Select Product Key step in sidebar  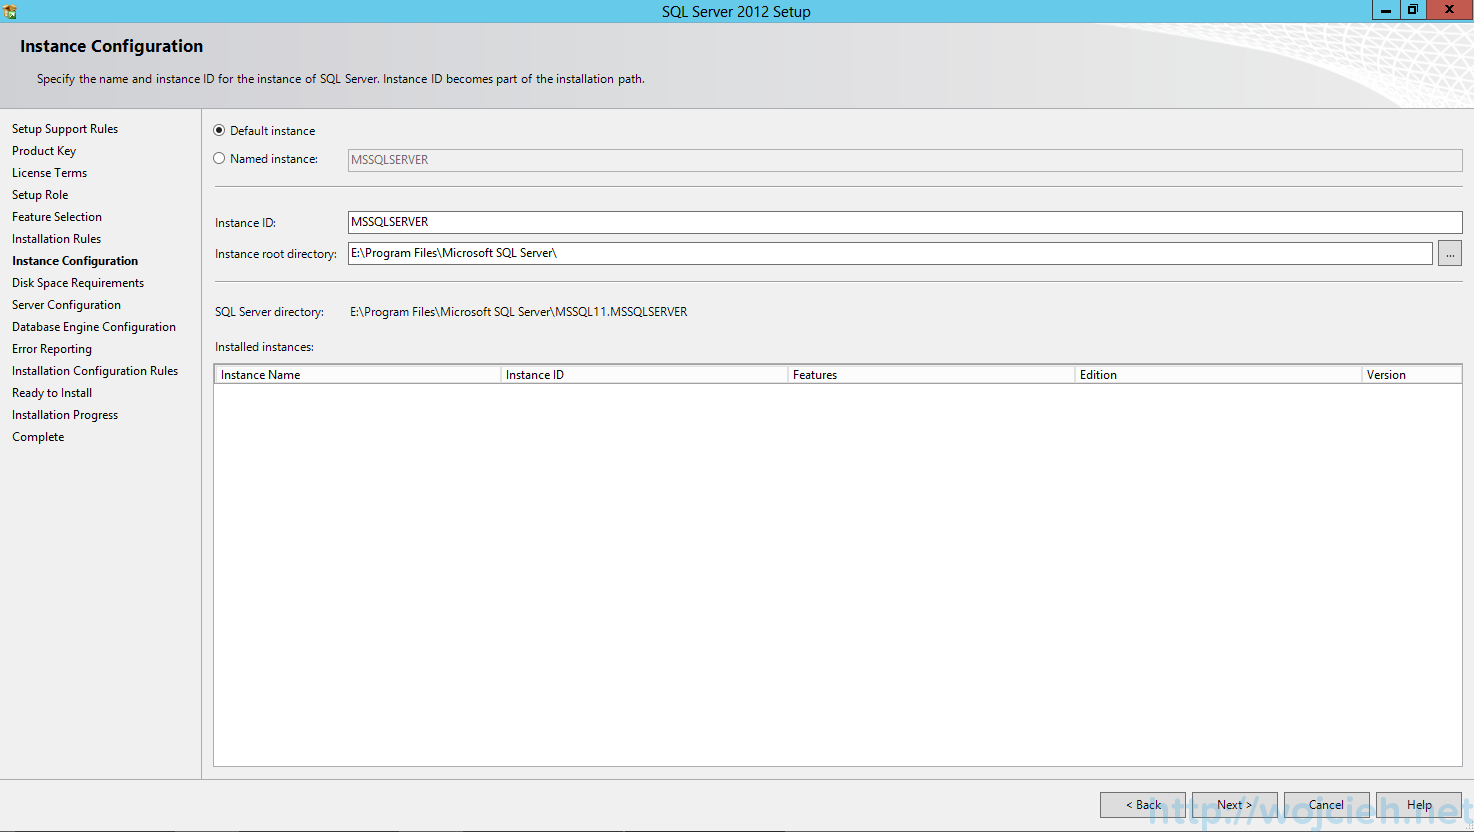pyautogui.click(x=44, y=151)
